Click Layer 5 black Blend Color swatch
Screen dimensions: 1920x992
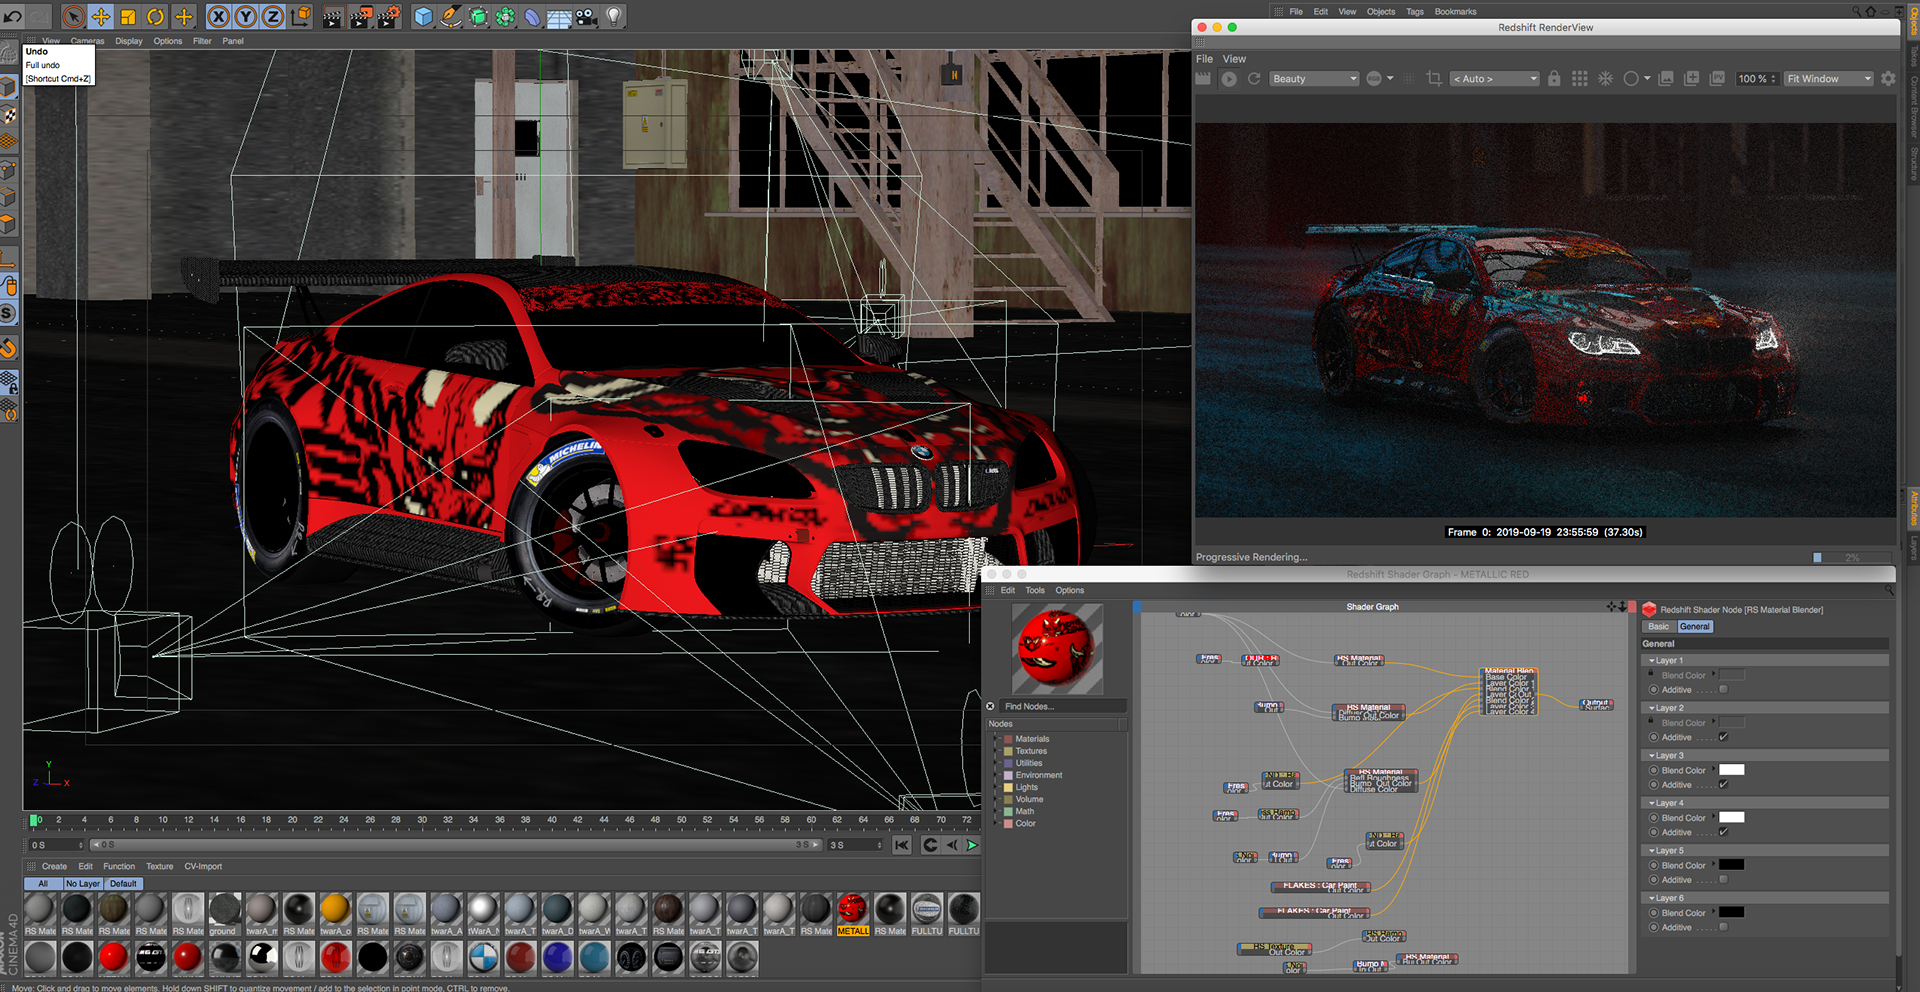[1731, 865]
